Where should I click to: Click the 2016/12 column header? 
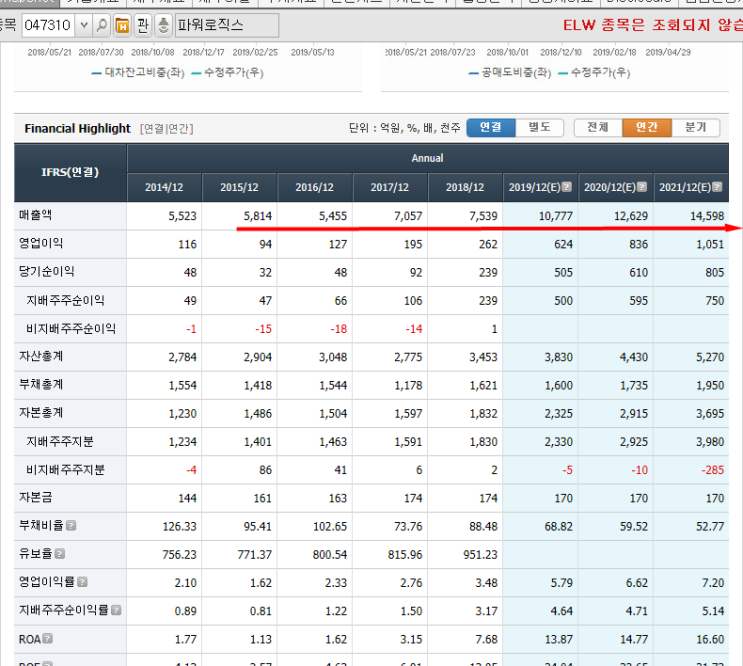tap(315, 188)
